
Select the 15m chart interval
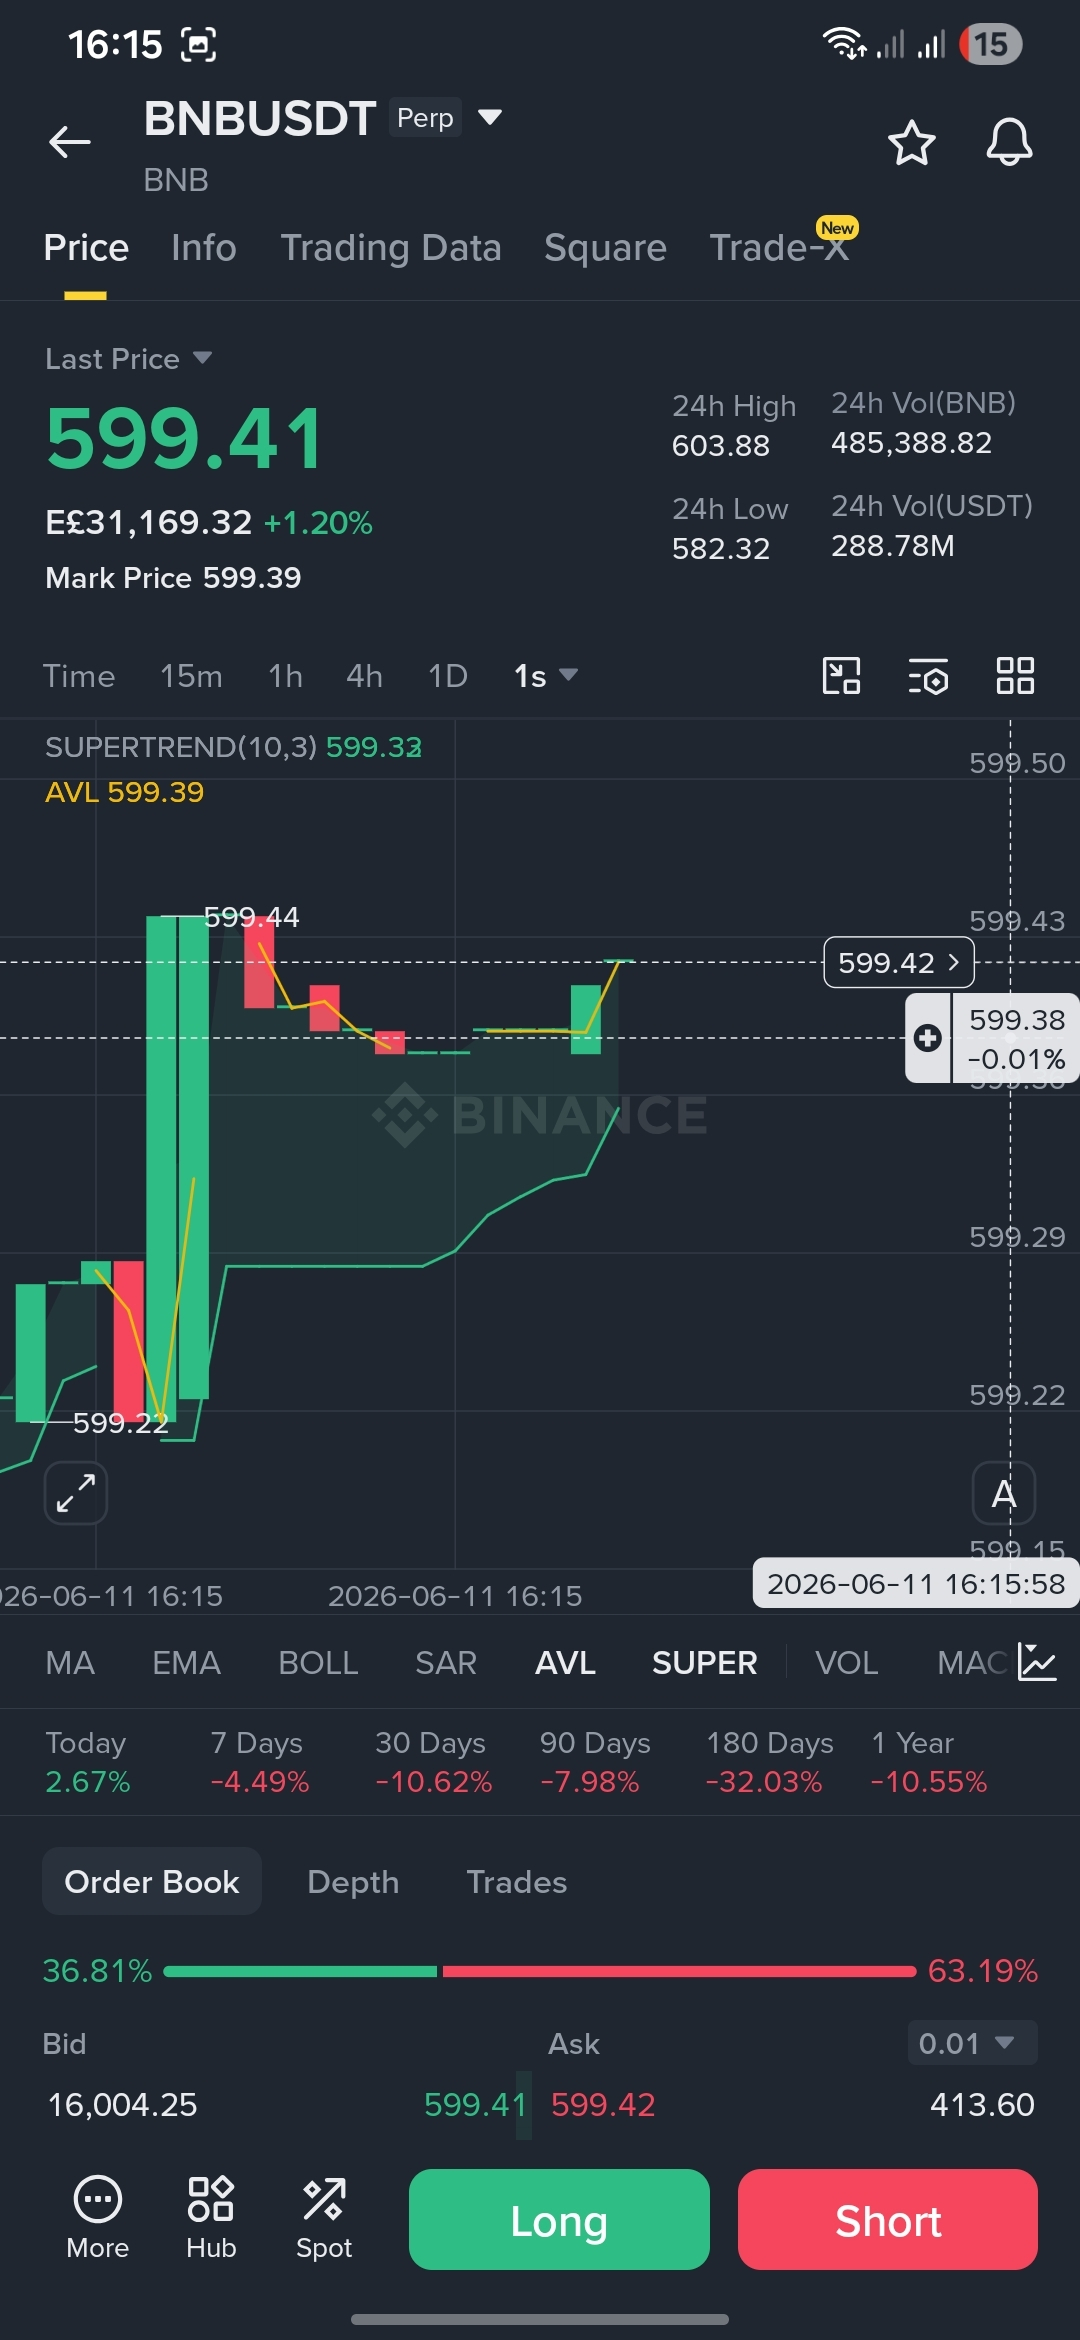191,676
